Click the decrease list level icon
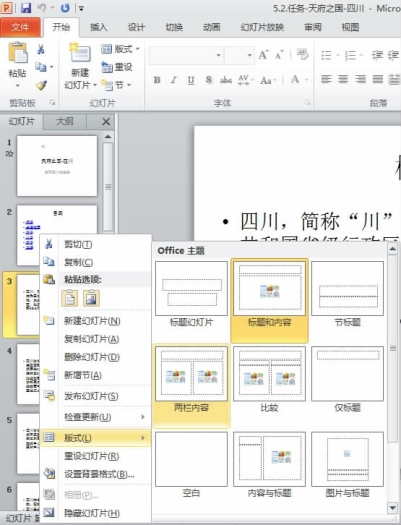Viewport: 401px width, 525px height. point(377,55)
